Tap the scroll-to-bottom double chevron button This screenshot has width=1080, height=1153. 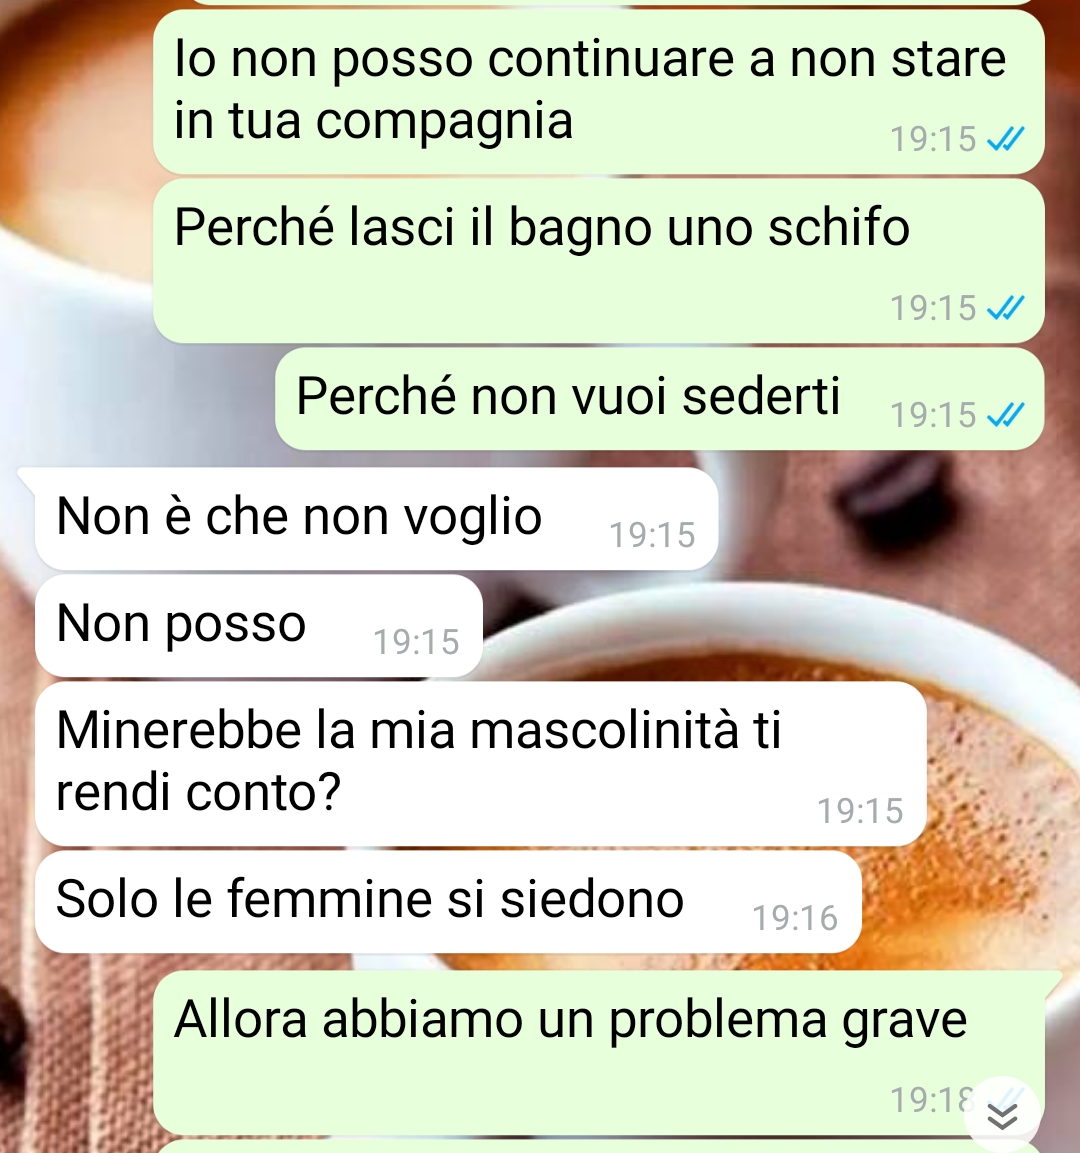pos(1002,1117)
